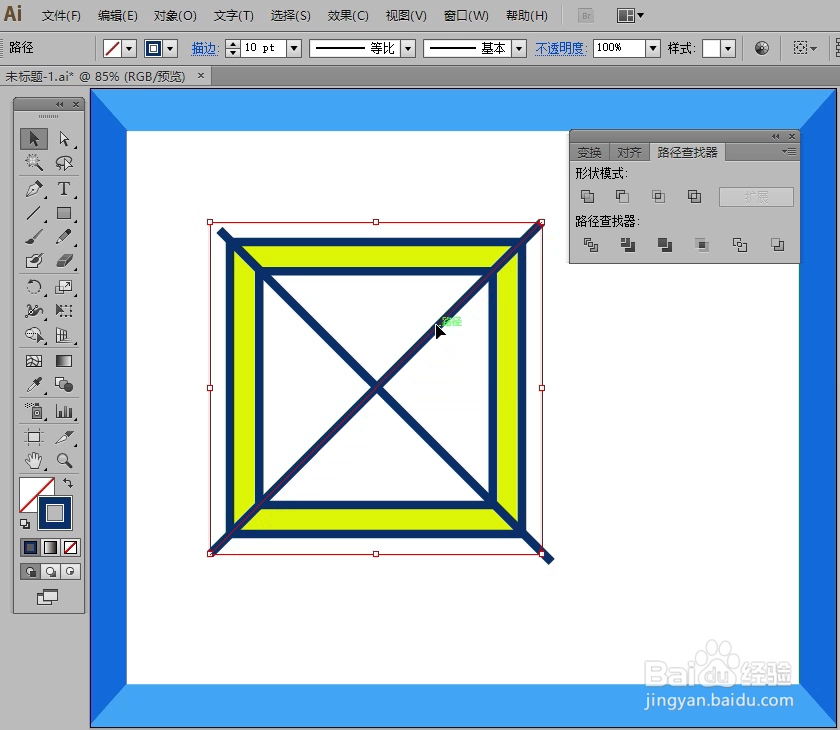
Task: Select the Warp tool
Action: click(34, 311)
